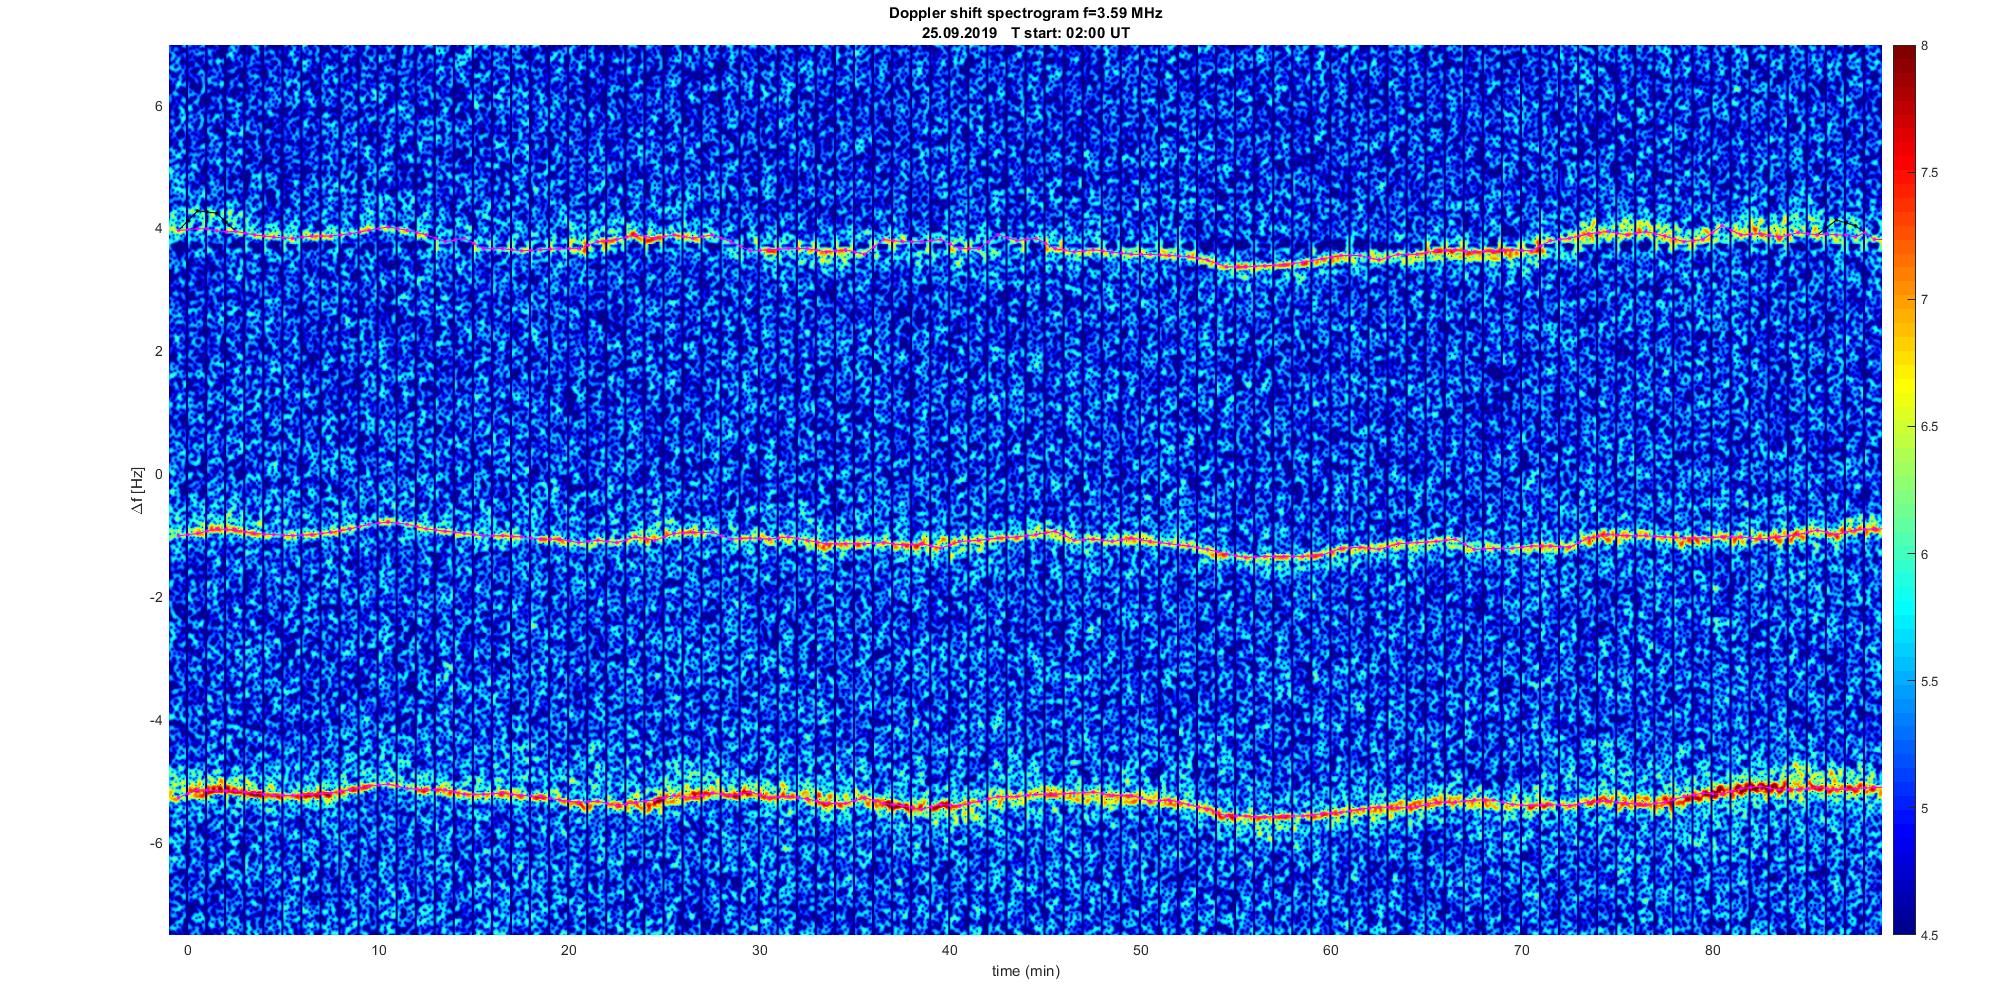Select the x-axis label 'time (min)'
This screenshot has height=1003, width=2000.
1025,971
